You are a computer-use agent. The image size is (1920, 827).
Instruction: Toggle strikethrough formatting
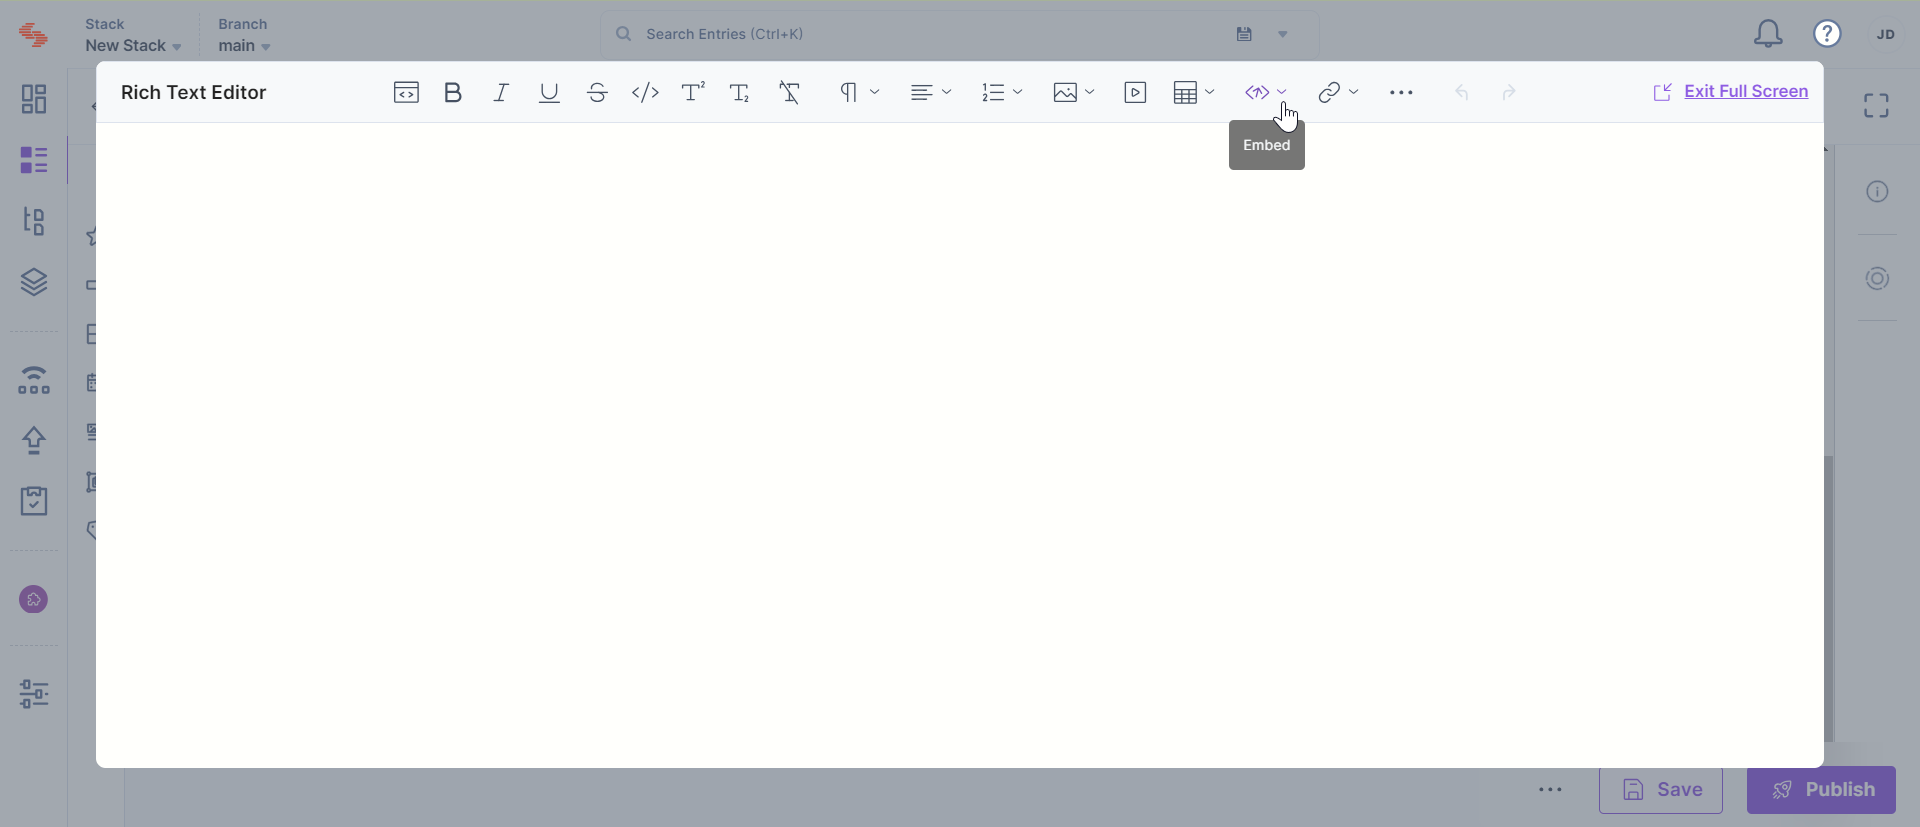(x=597, y=92)
